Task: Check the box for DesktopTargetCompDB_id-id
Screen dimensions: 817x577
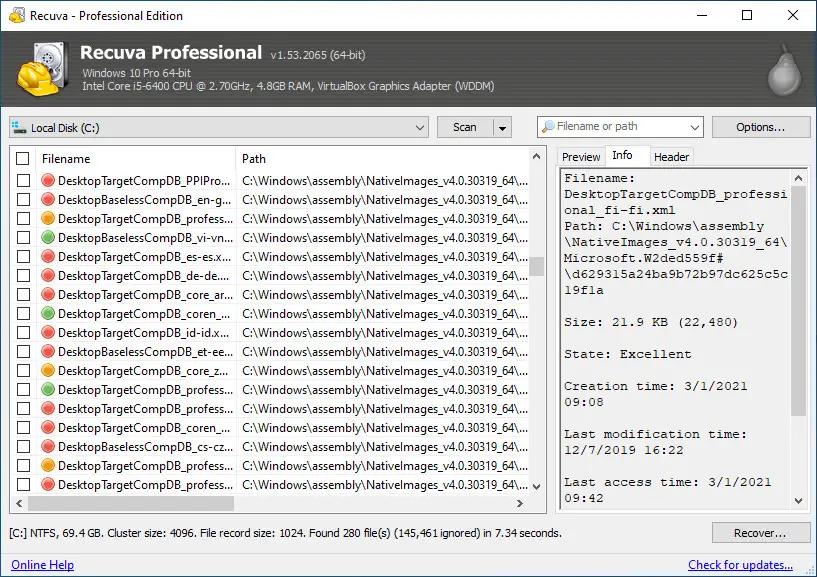Action: (23, 333)
